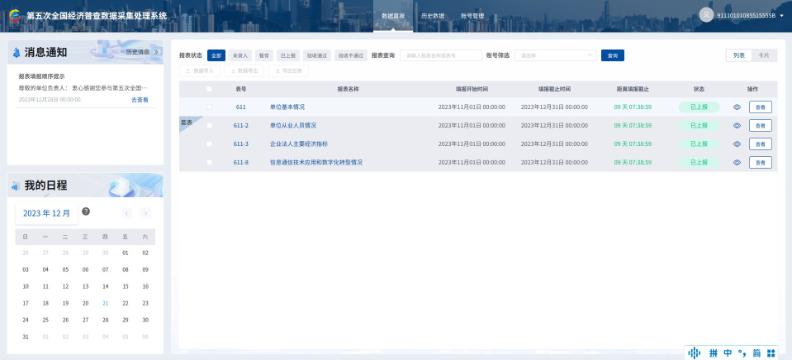Check the checkbox for row 611-6
The height and width of the screenshot is (360, 792).
pos(209,162)
